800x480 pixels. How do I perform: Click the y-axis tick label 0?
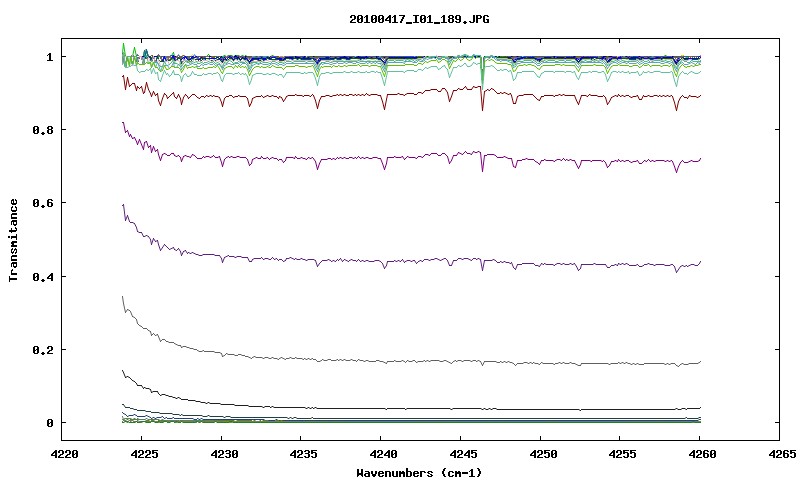[x=49, y=423]
